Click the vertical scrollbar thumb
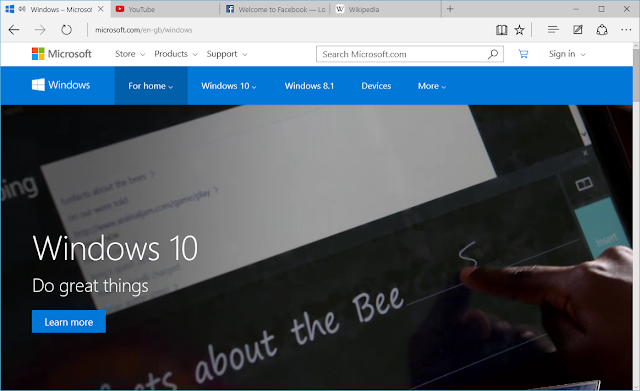Image resolution: width=640 pixels, height=391 pixels. (x=636, y=77)
